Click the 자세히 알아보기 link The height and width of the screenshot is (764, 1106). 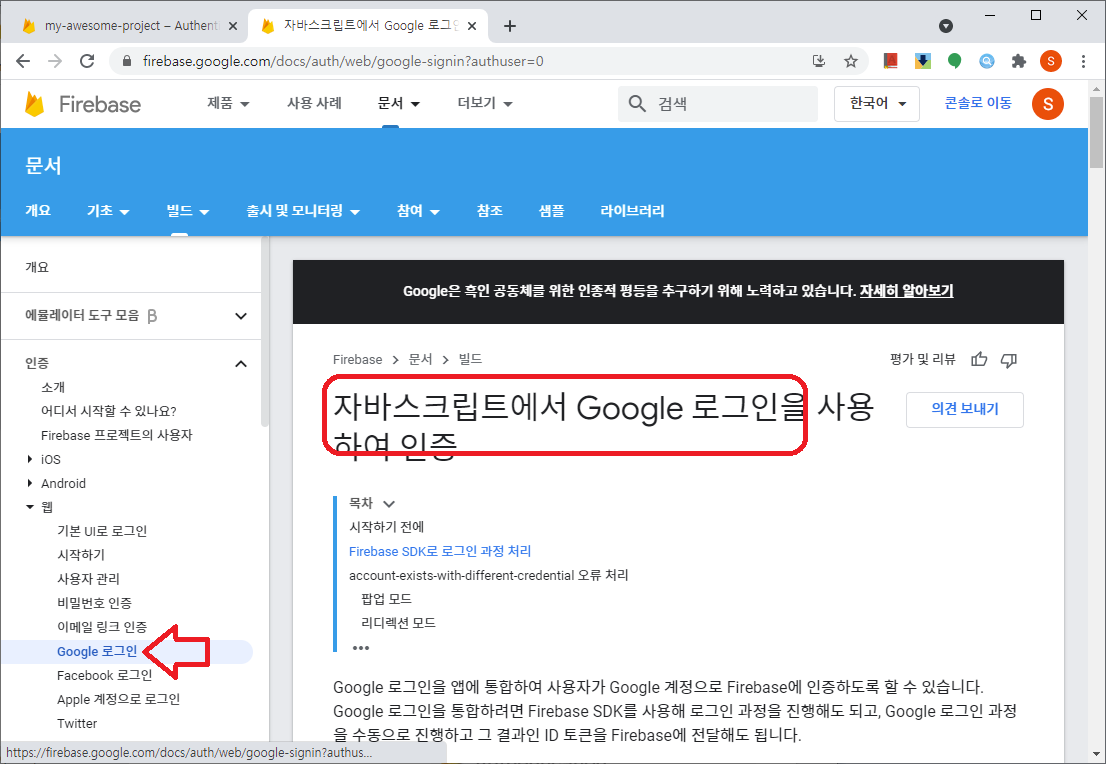906,291
